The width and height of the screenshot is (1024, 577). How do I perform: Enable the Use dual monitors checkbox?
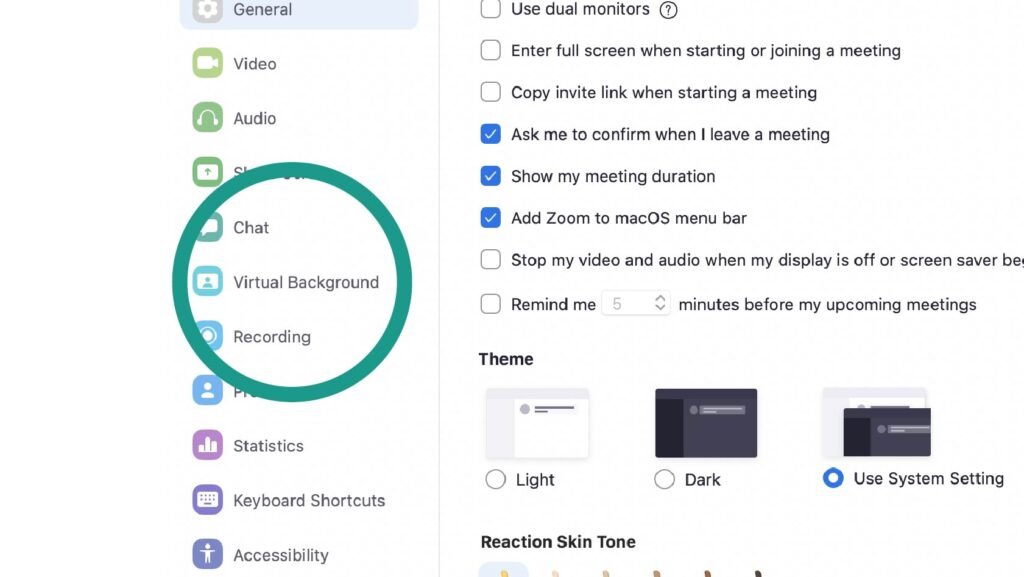tap(490, 10)
